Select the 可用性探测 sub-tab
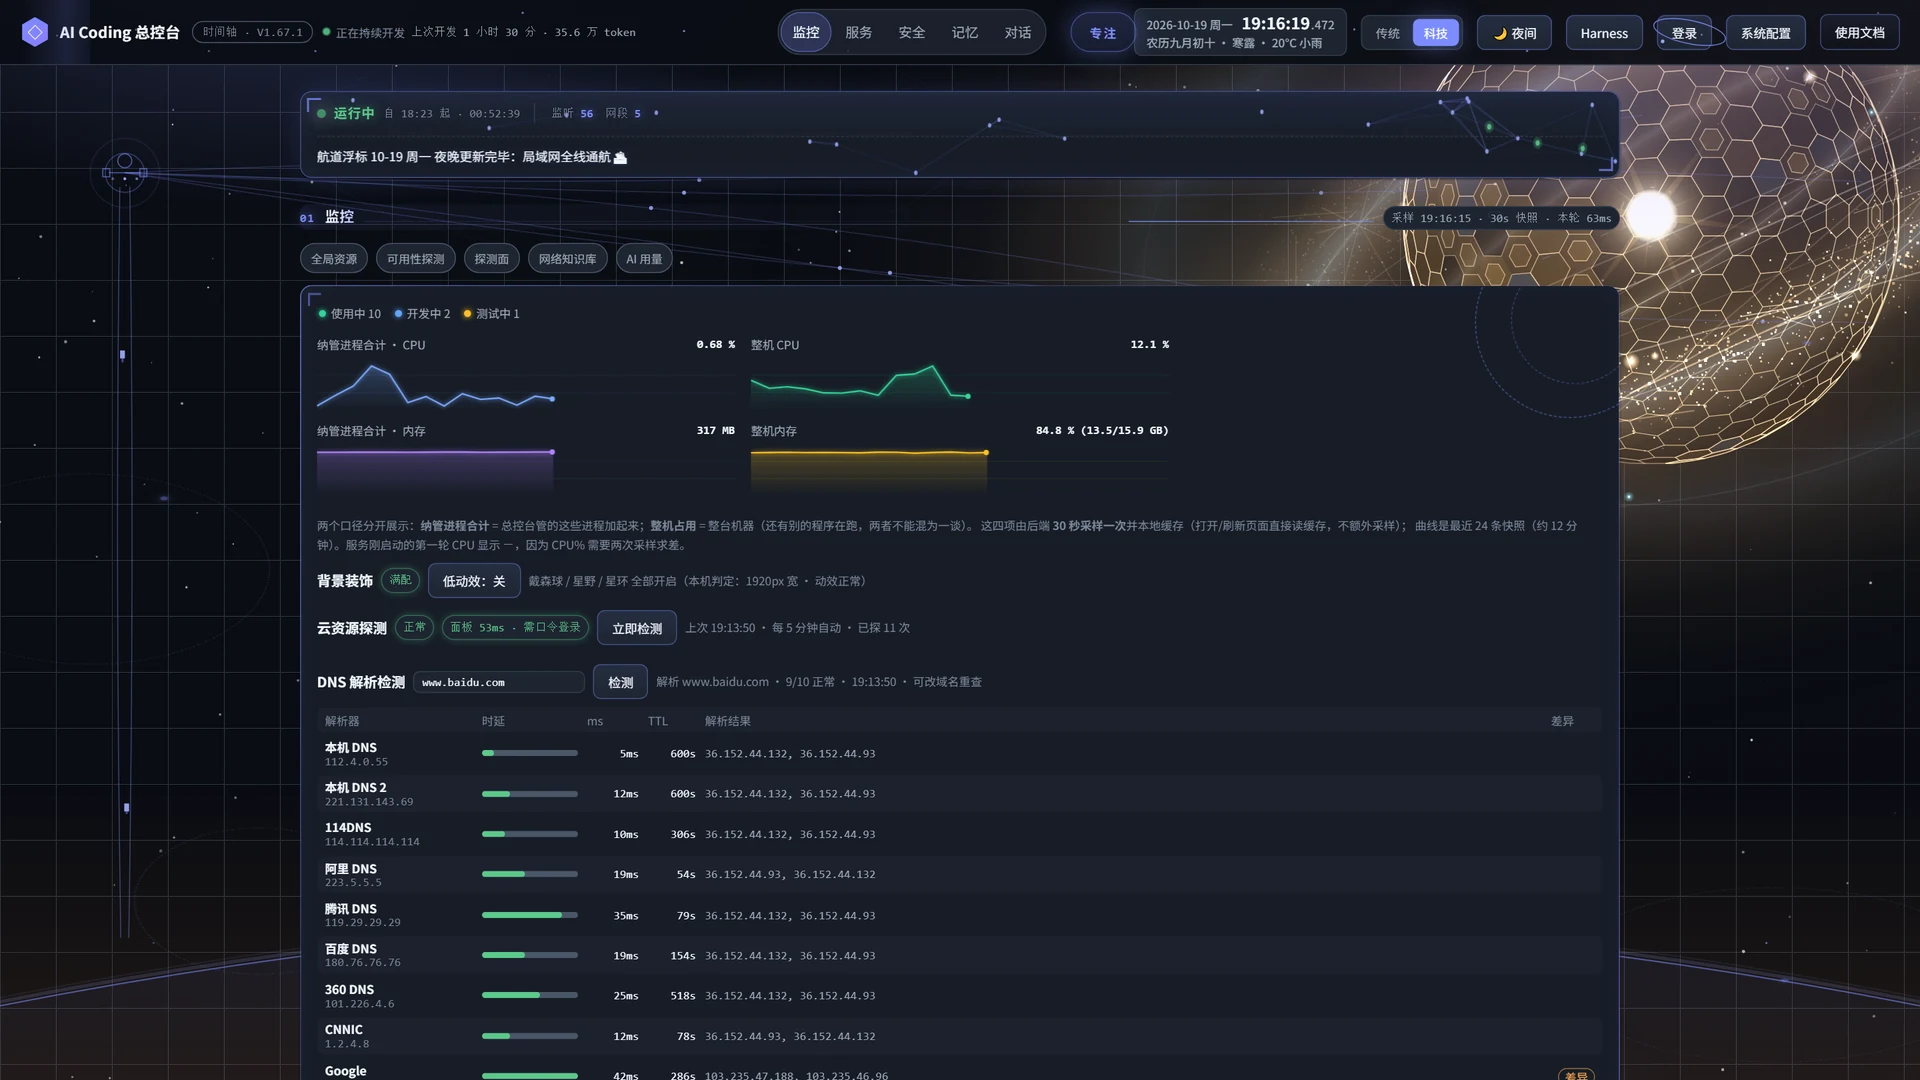The image size is (1920, 1080). click(x=416, y=259)
